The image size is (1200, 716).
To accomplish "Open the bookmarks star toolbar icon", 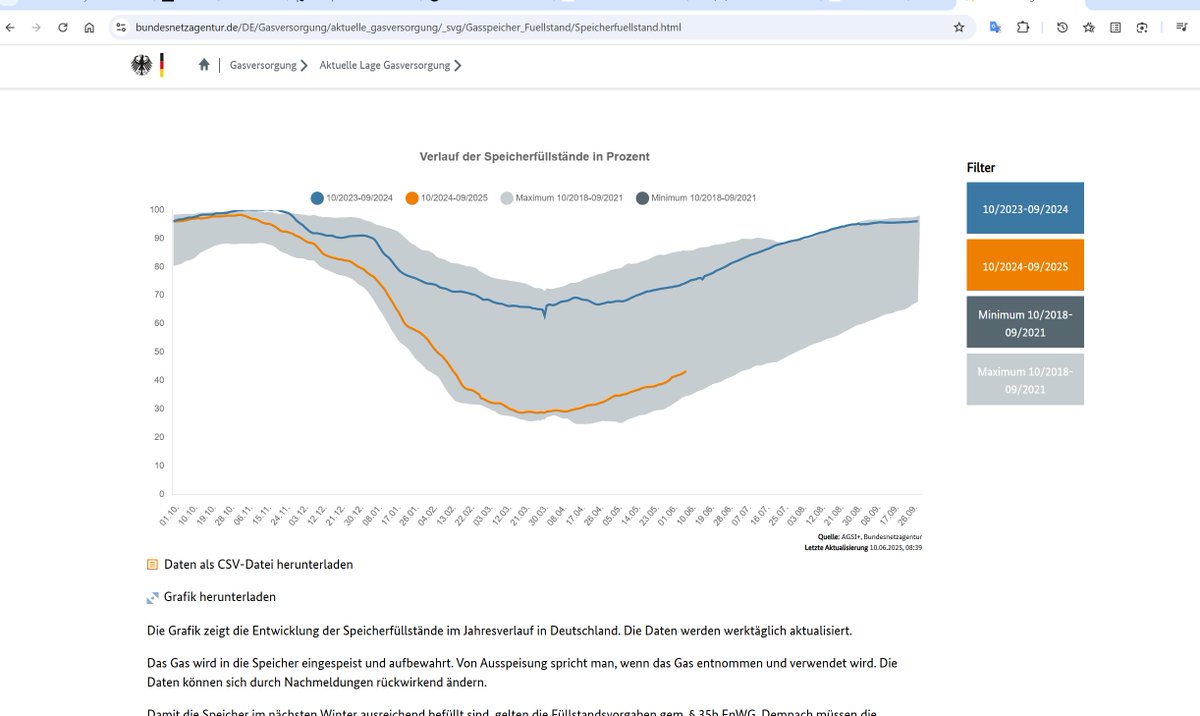I will 1089,27.
